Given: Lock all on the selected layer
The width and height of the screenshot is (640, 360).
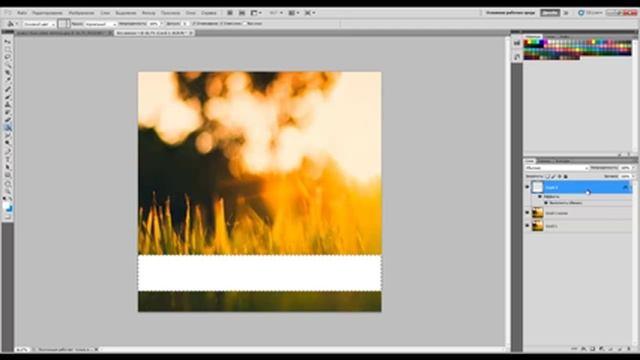Looking at the screenshot, I should [x=566, y=176].
